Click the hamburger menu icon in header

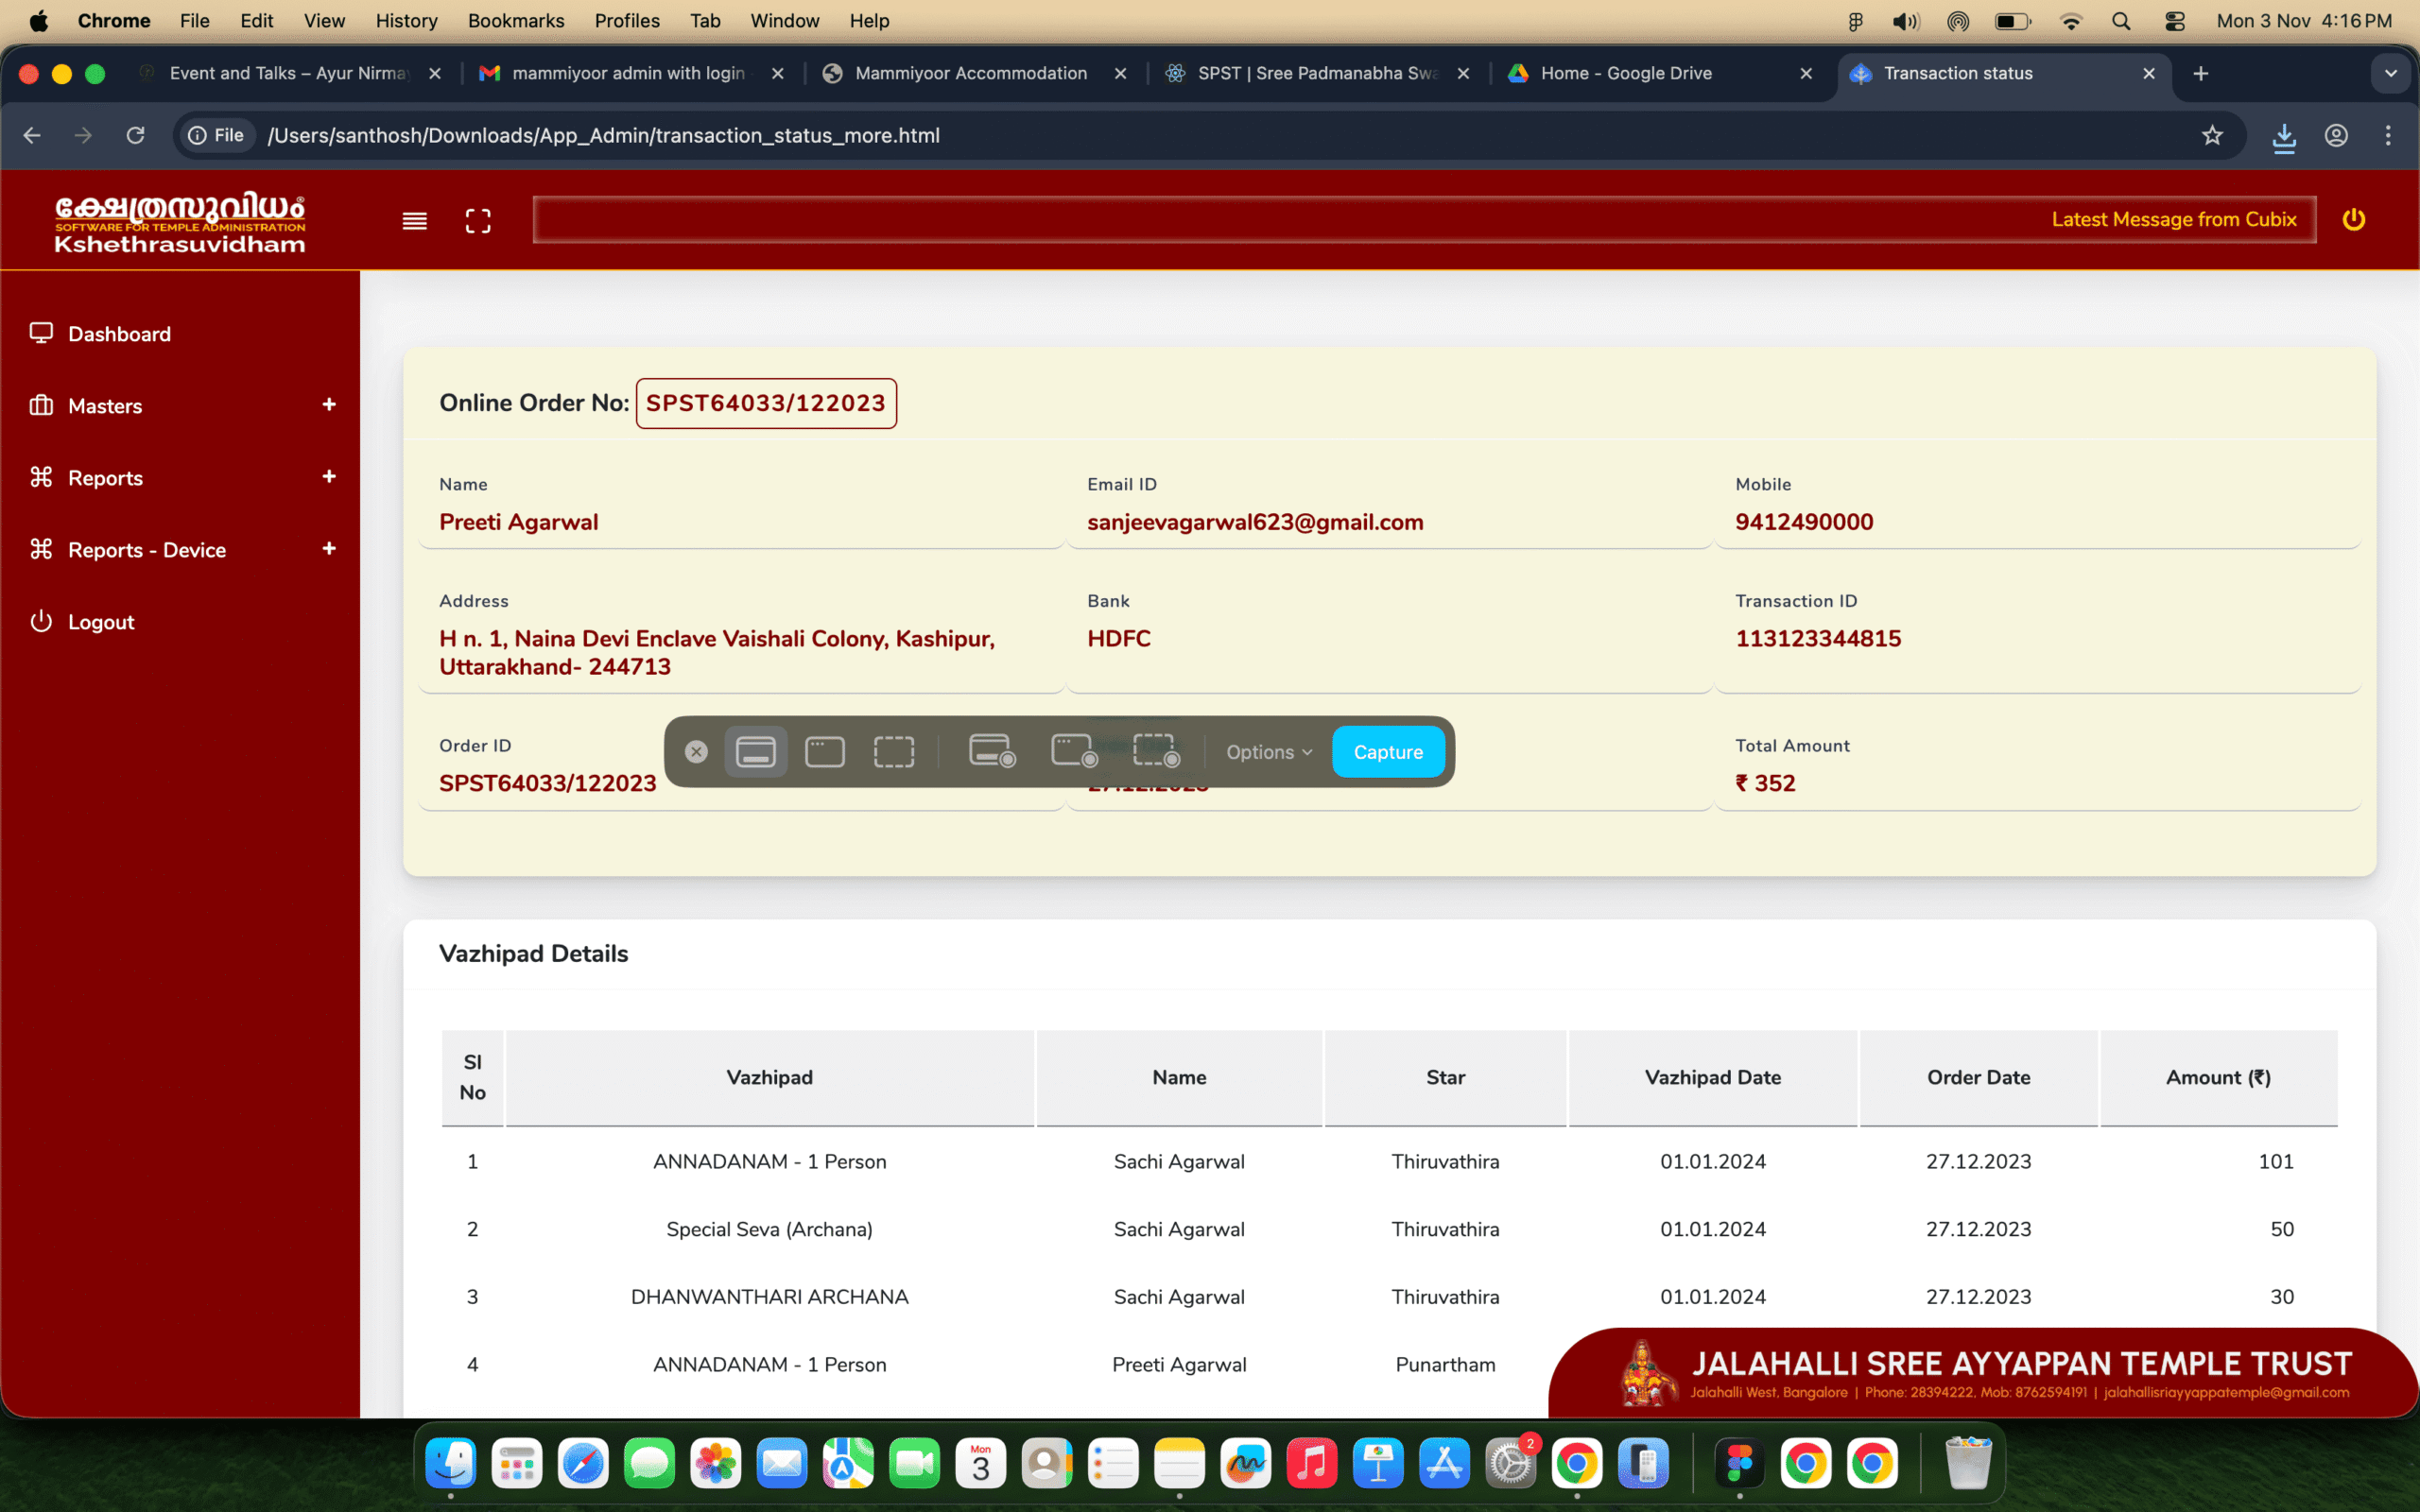pyautogui.click(x=414, y=221)
